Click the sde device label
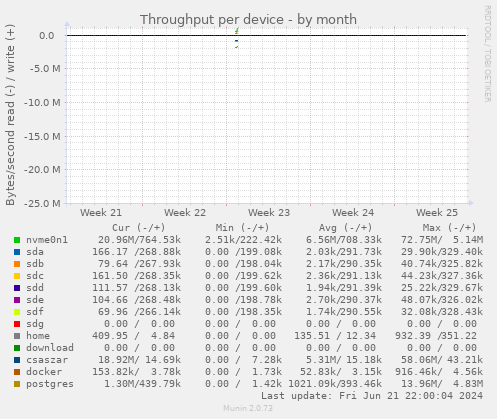The width and height of the screenshot is (497, 419). click(35, 300)
